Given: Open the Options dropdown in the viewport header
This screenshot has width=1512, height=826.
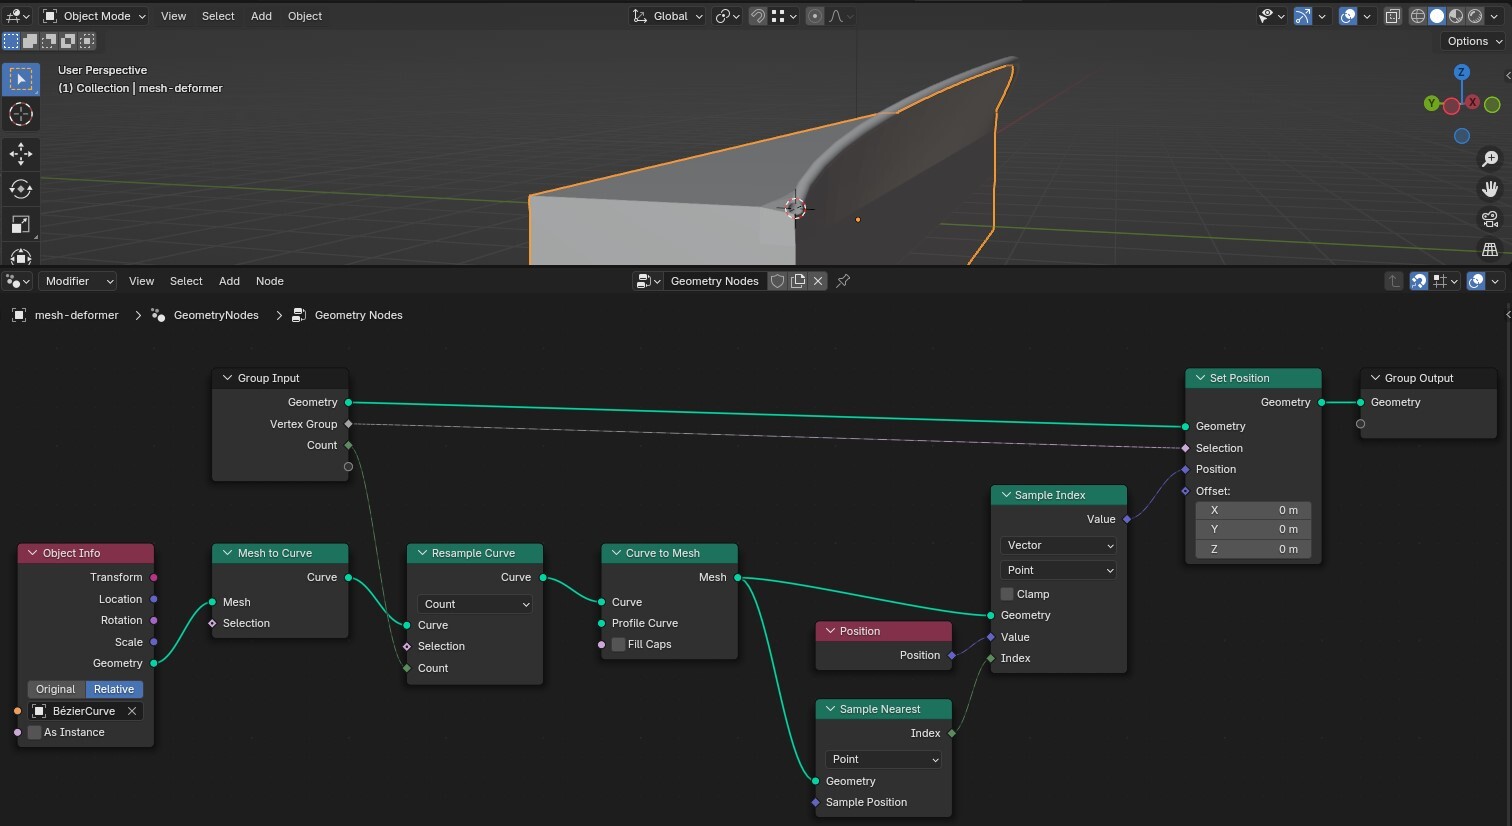Looking at the screenshot, I should point(1470,41).
